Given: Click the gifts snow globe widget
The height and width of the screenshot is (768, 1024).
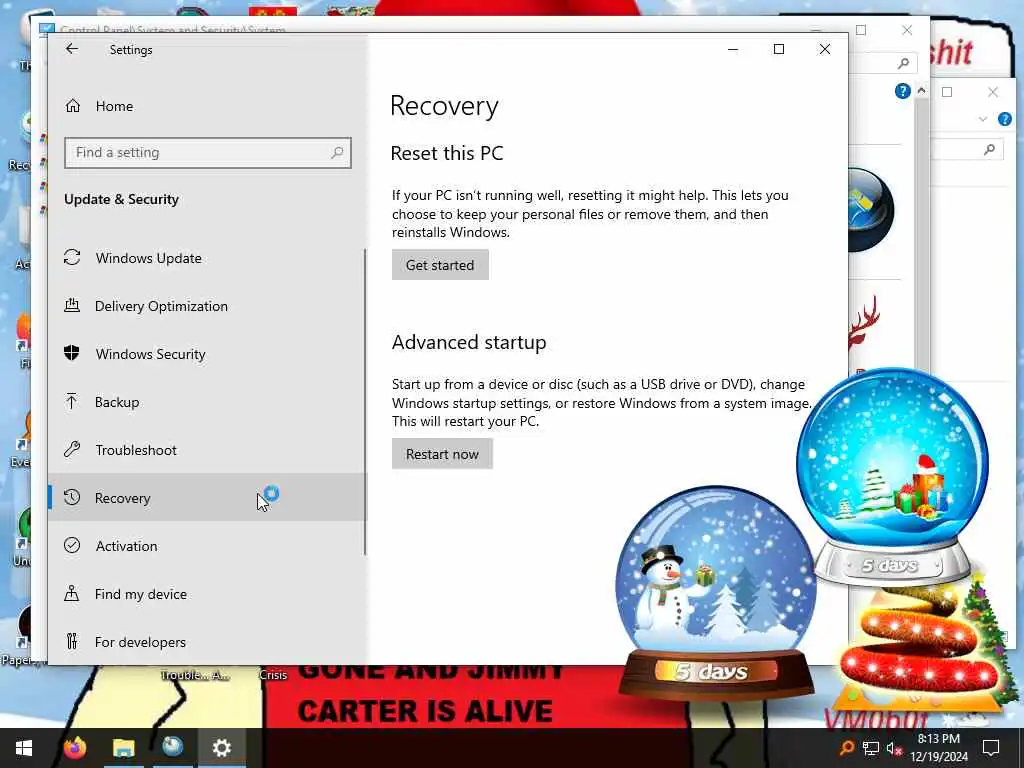Looking at the screenshot, I should (x=893, y=475).
